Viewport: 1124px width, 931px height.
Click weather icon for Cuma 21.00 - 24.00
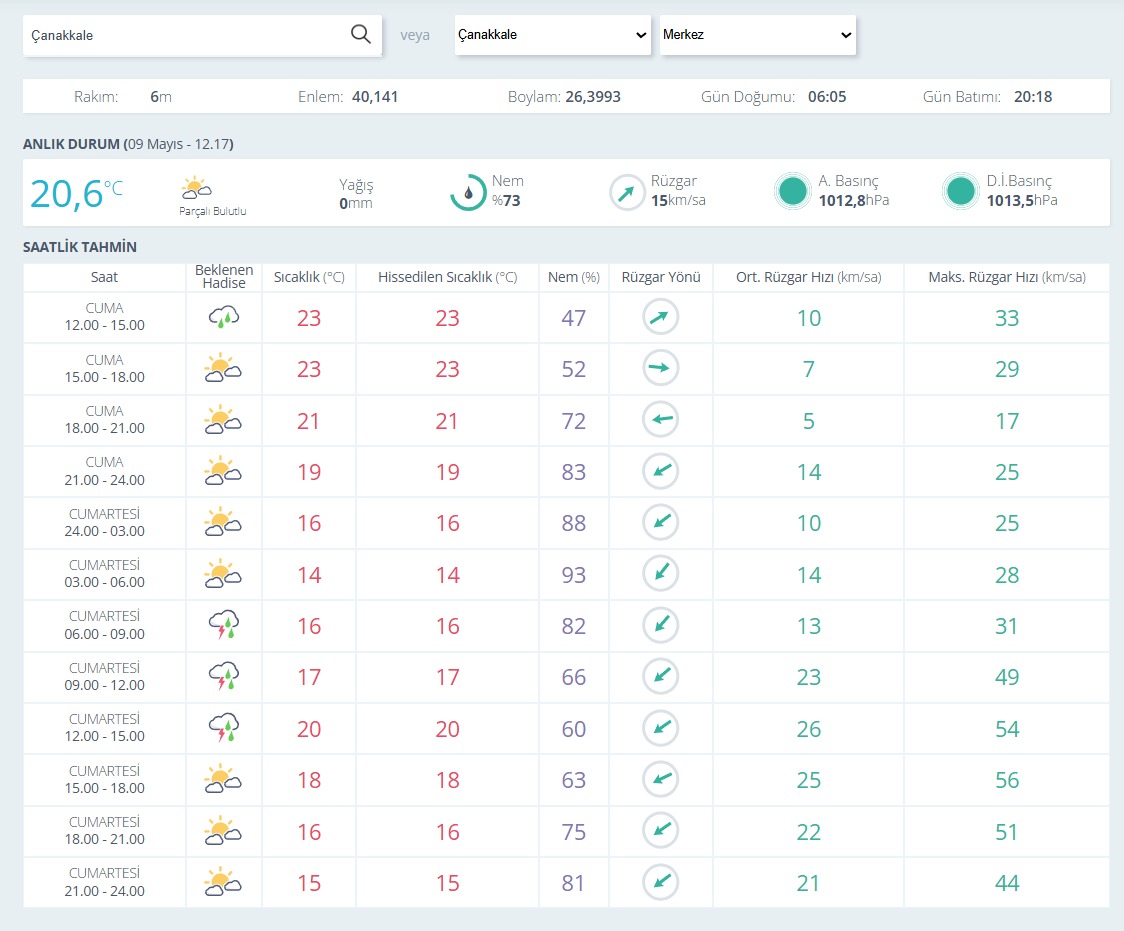223,471
